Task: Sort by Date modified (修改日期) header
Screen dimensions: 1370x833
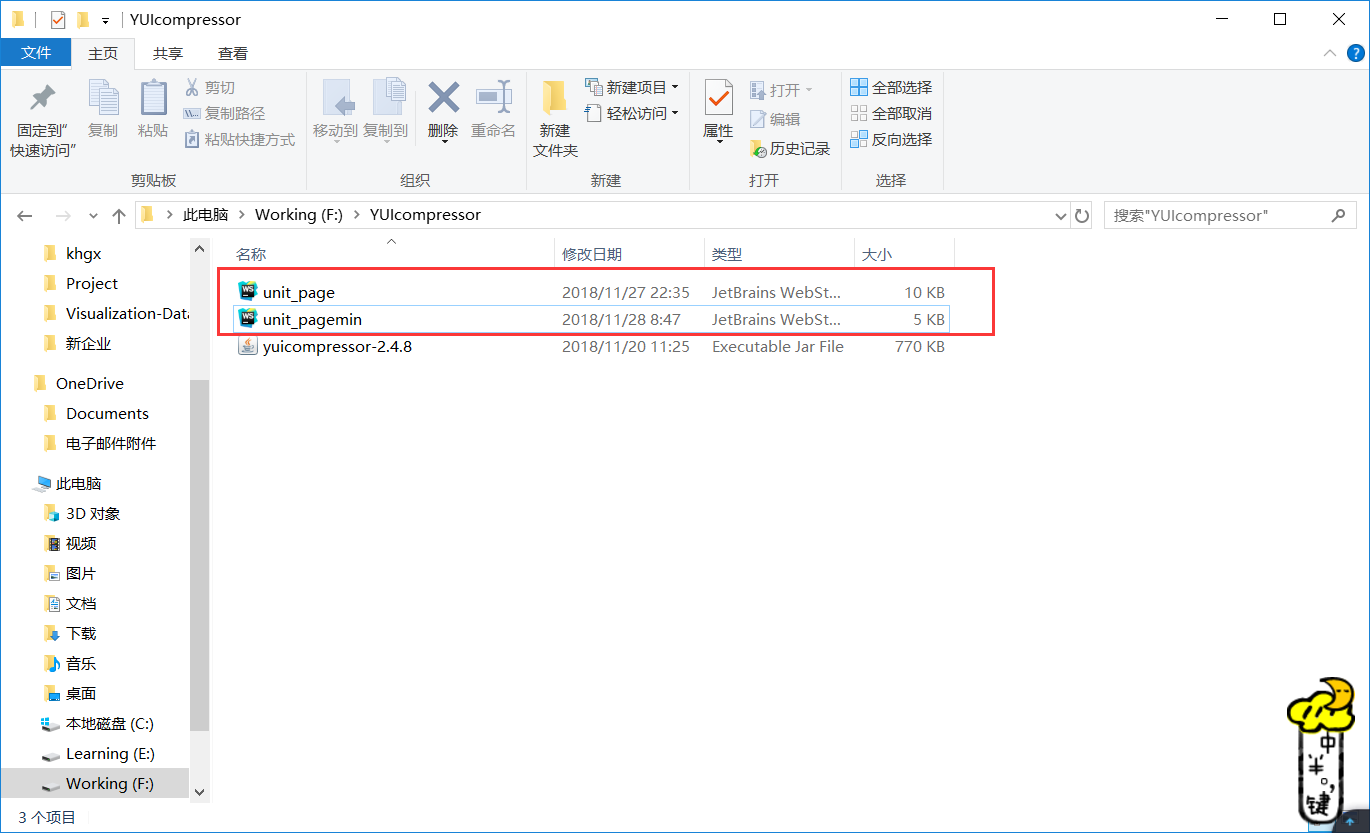Action: click(591, 255)
